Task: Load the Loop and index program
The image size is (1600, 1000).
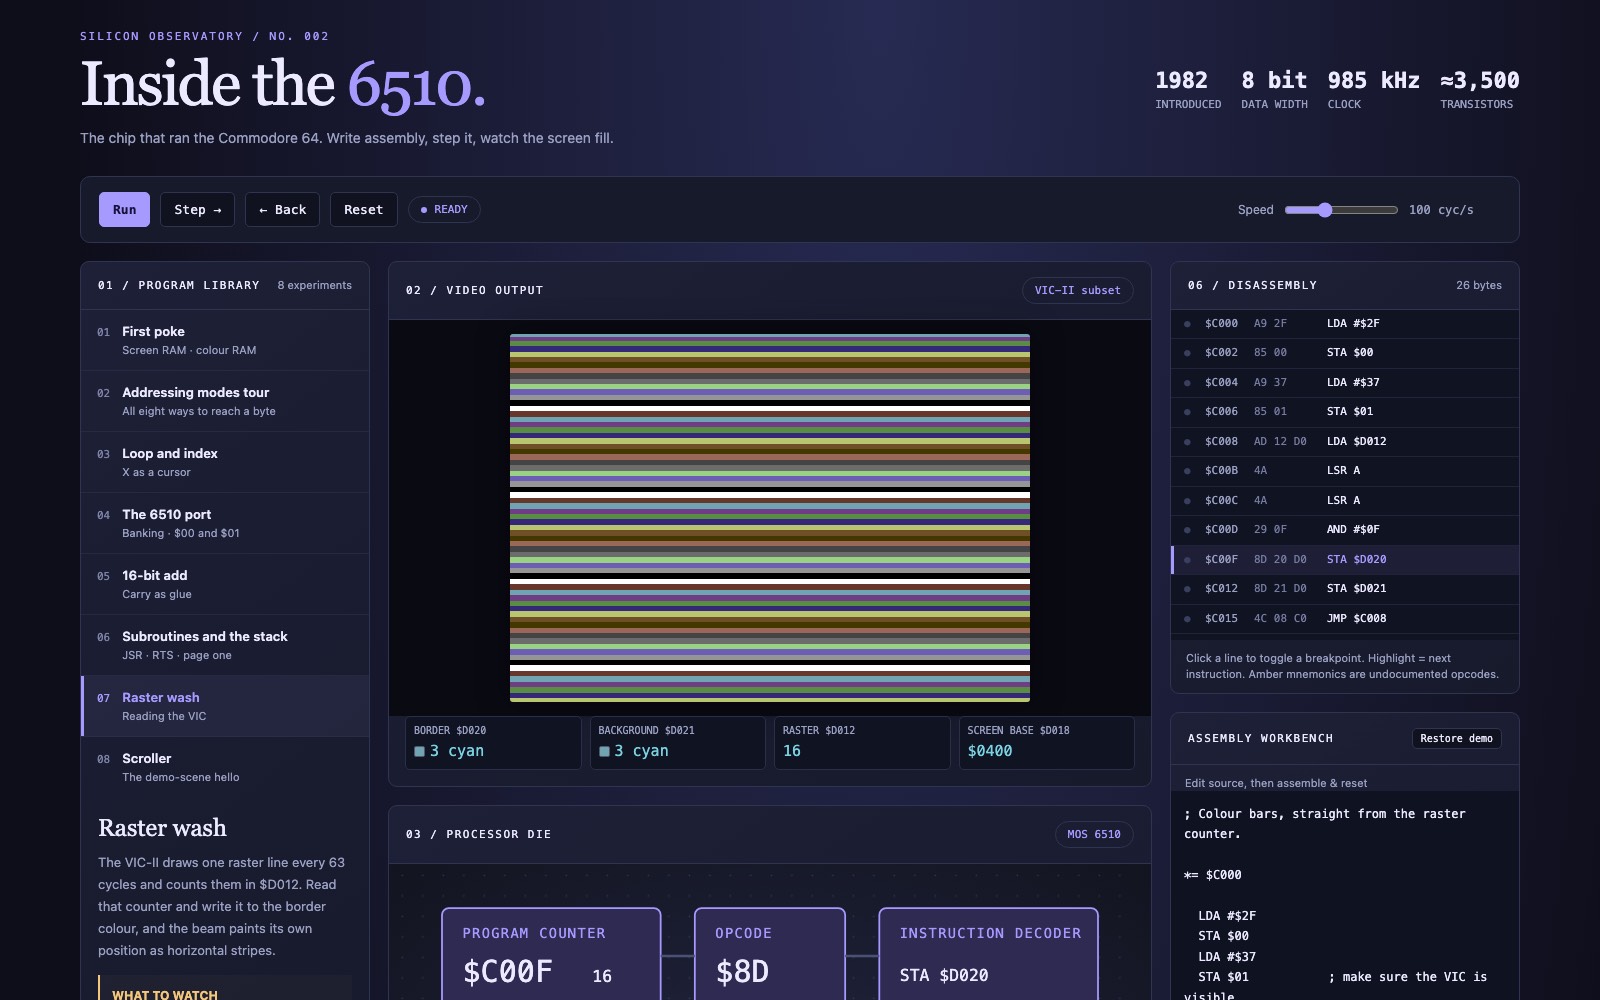Action: [225, 462]
